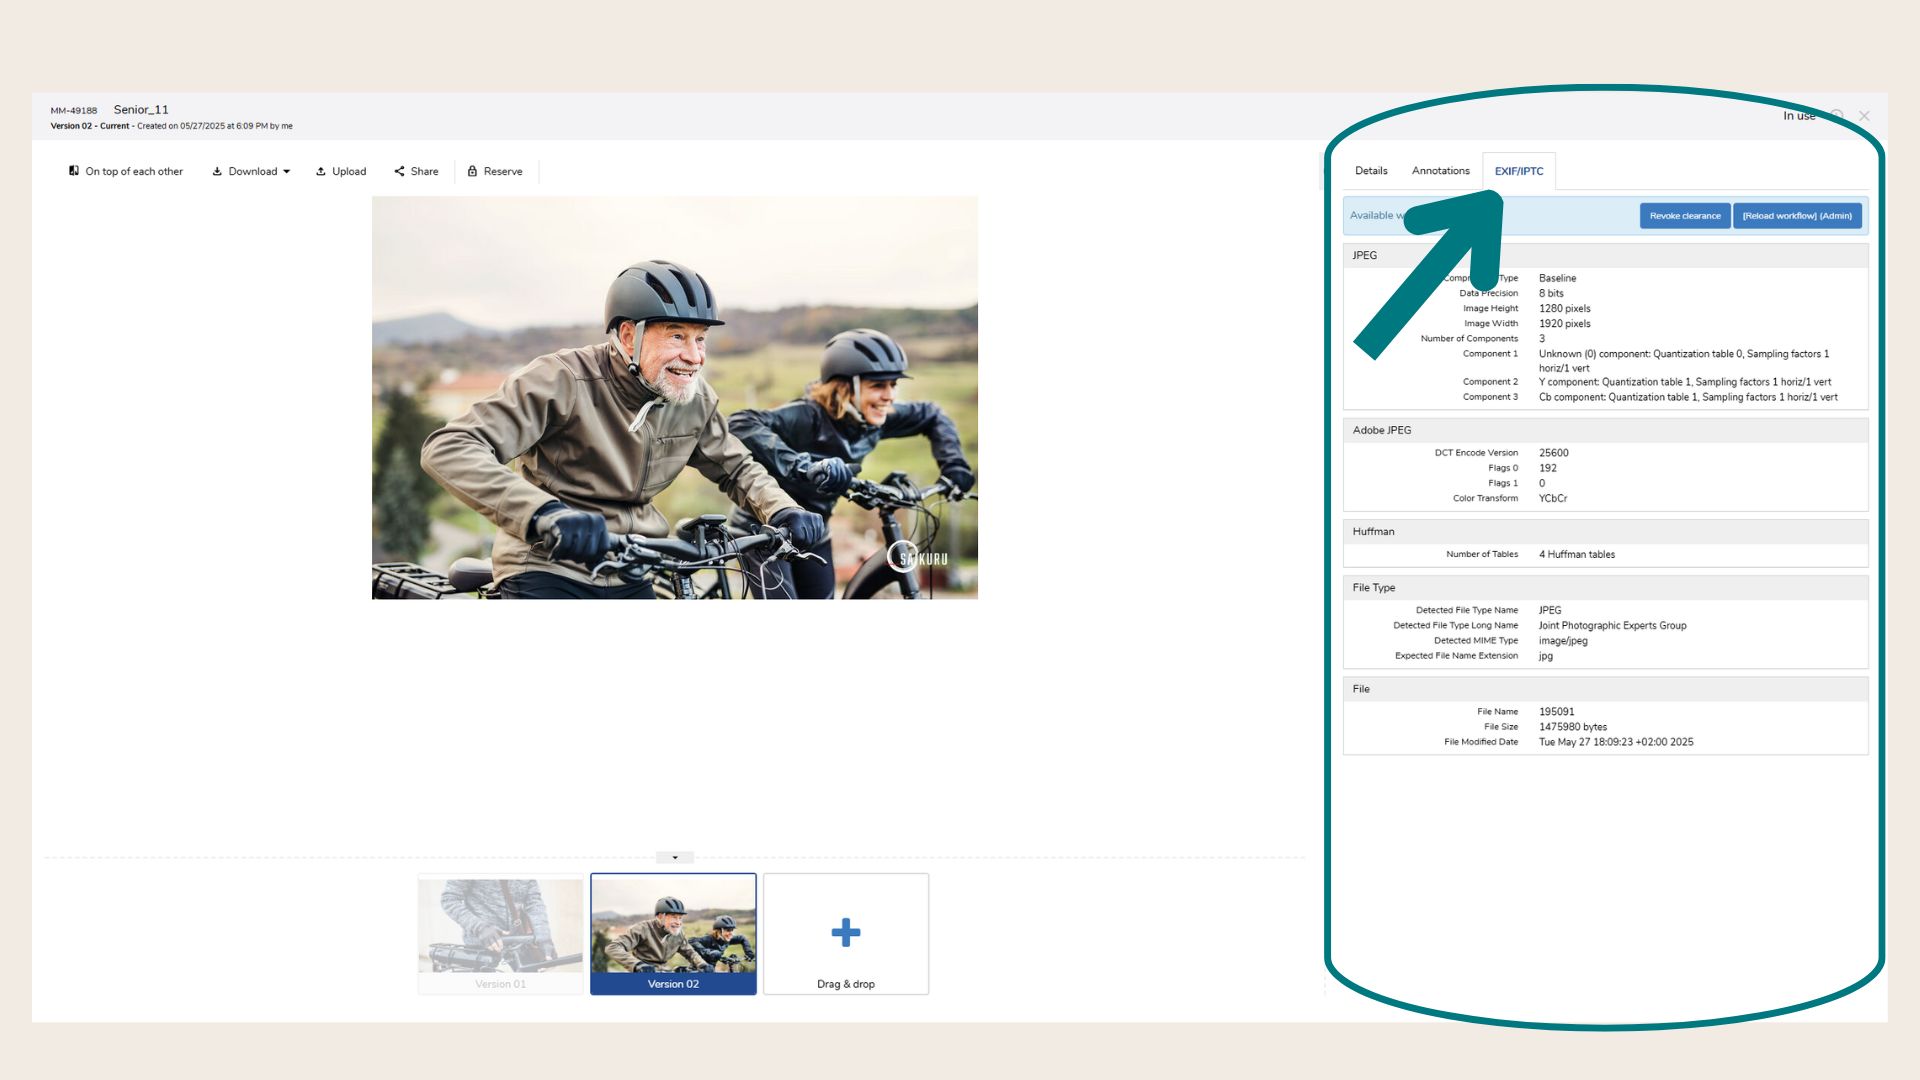Select the EXIF/IPTC tab

1518,171
